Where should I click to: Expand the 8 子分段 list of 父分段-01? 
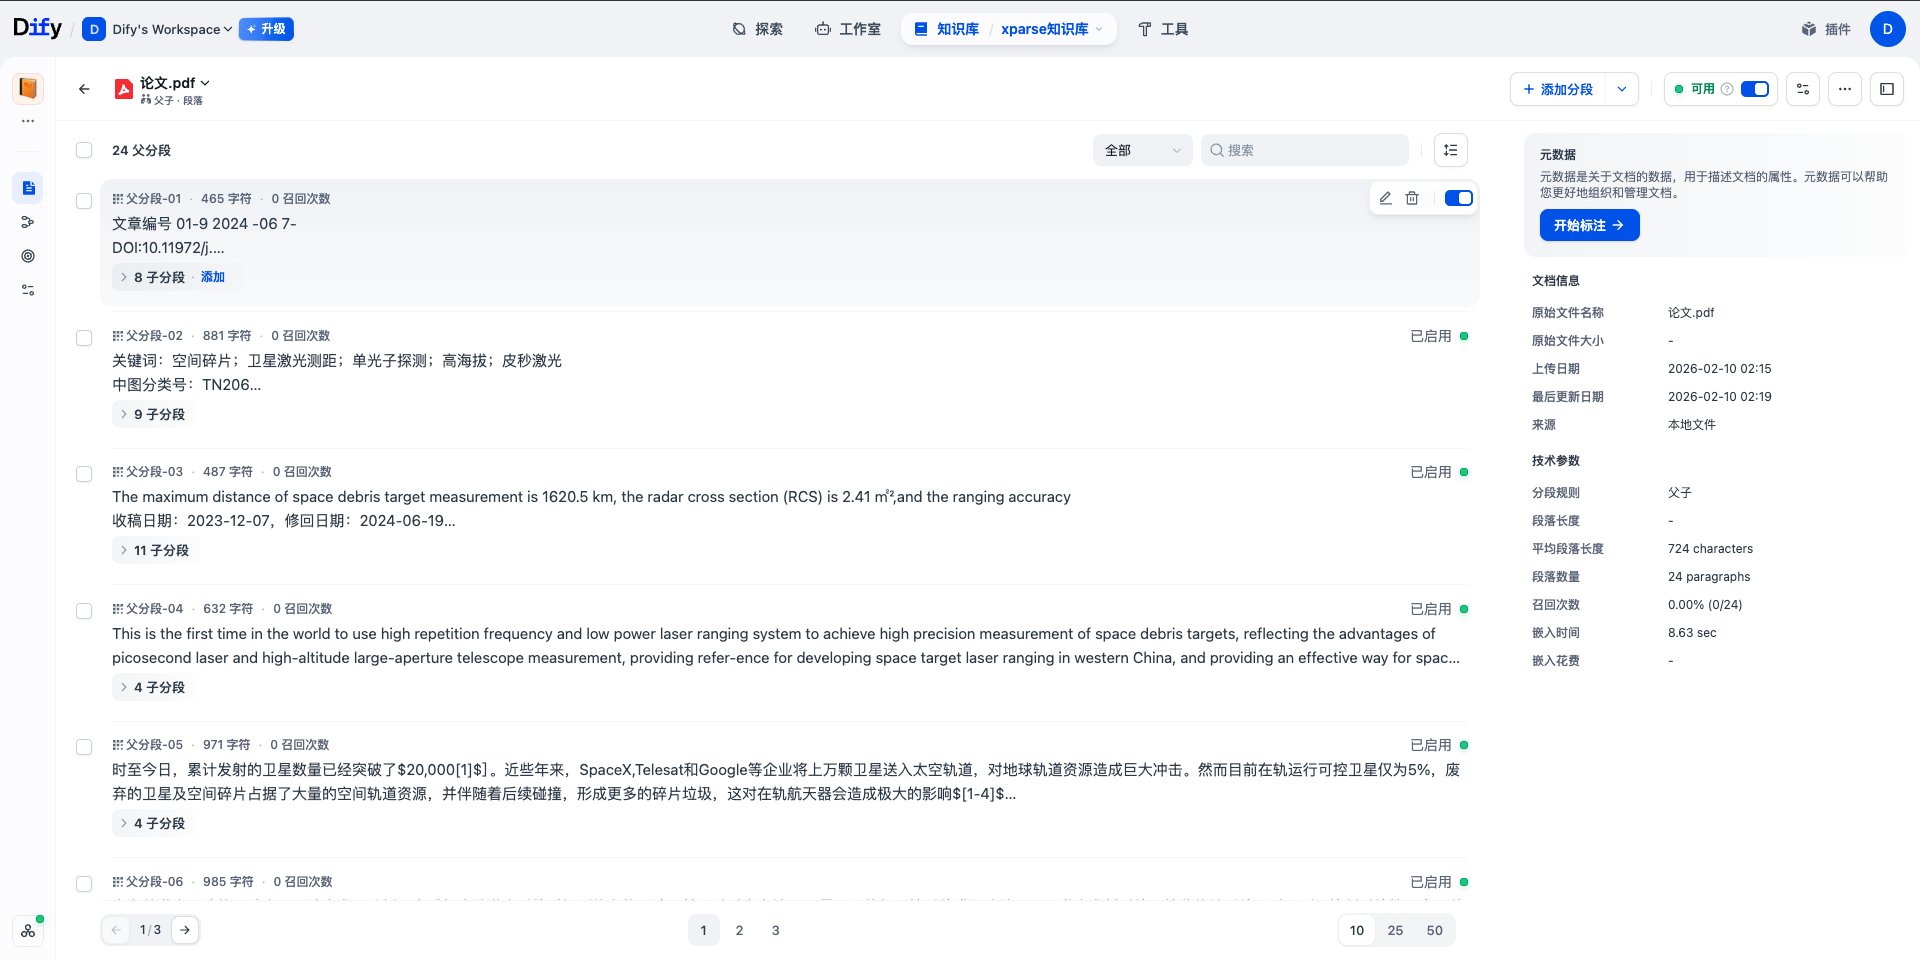pos(151,277)
